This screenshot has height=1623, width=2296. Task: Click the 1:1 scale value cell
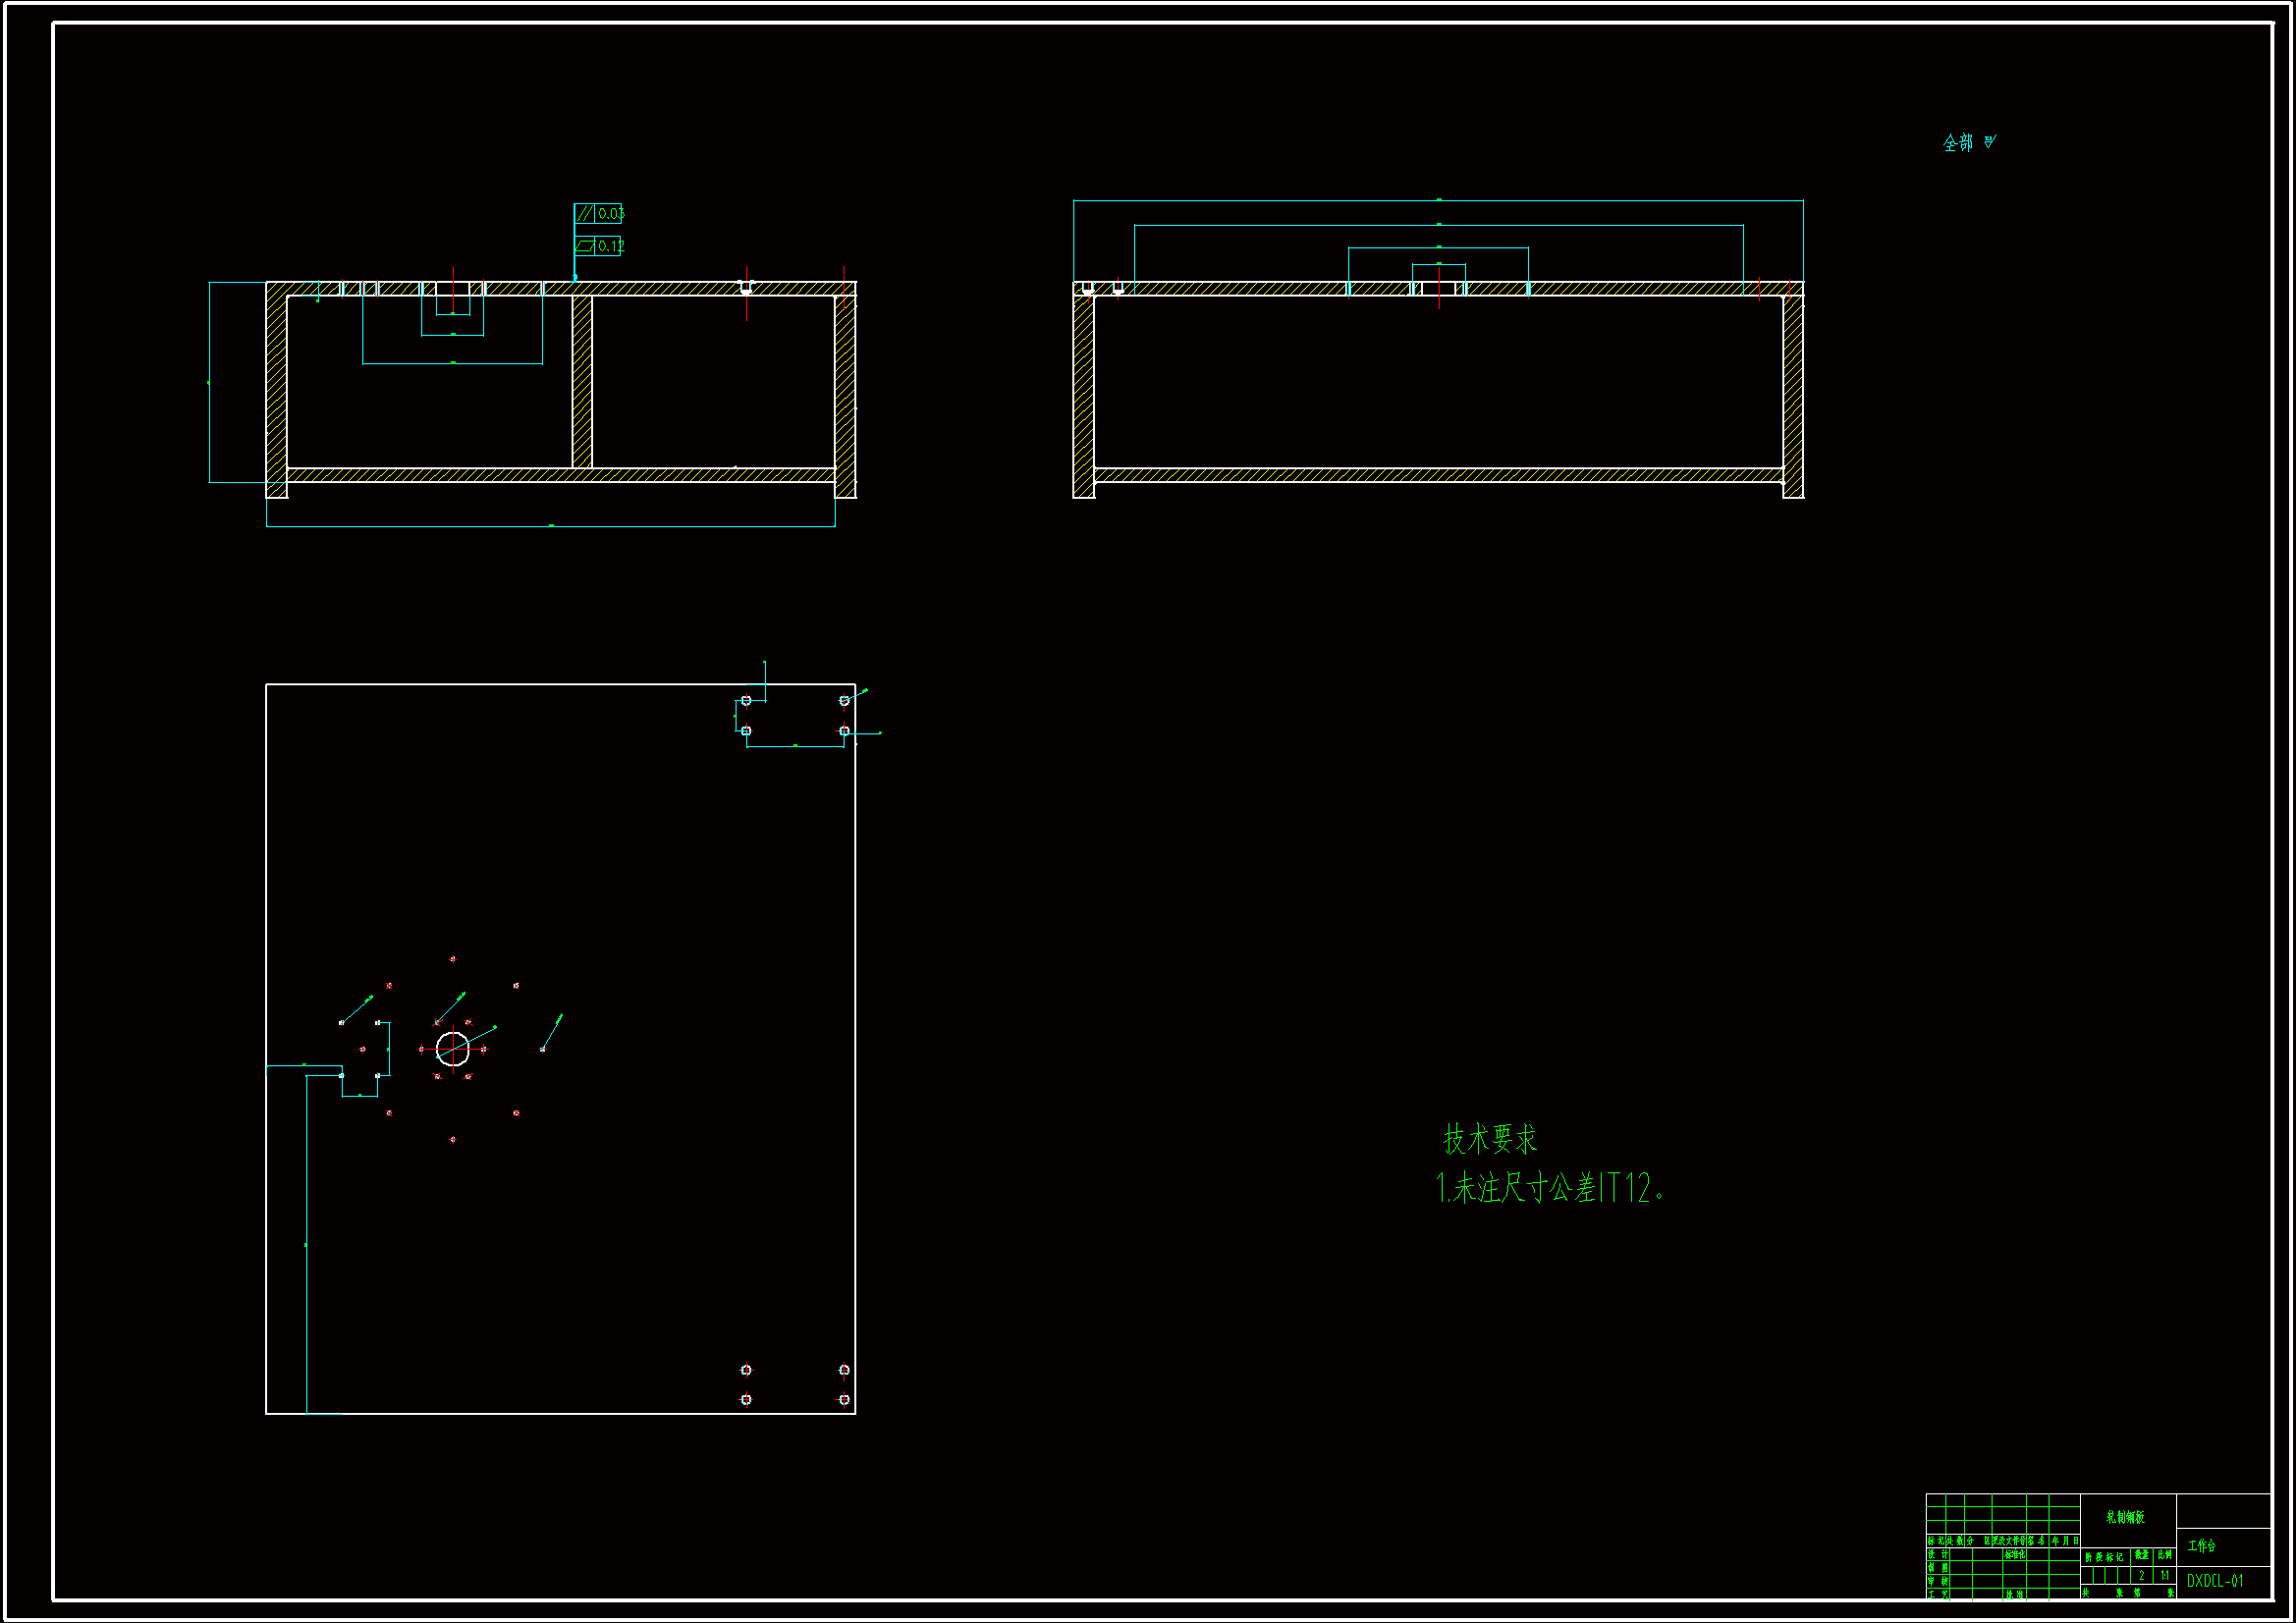coord(2164,1575)
